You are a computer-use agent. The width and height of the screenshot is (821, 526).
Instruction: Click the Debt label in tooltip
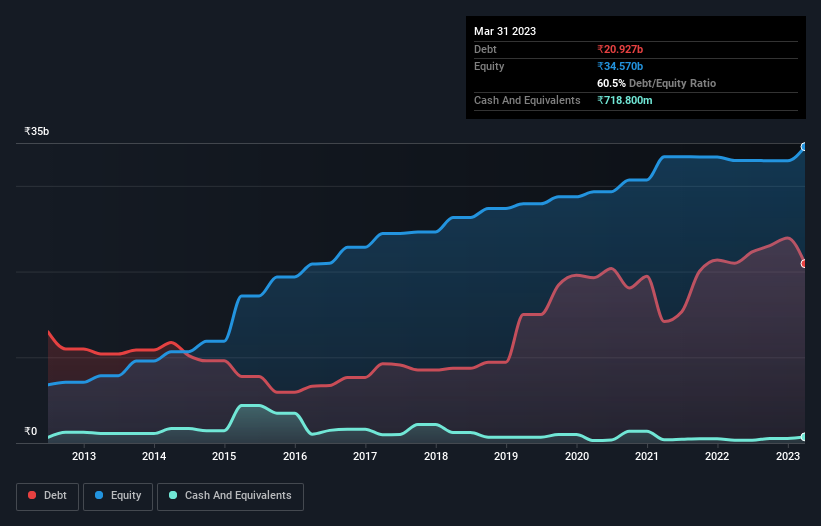485,49
